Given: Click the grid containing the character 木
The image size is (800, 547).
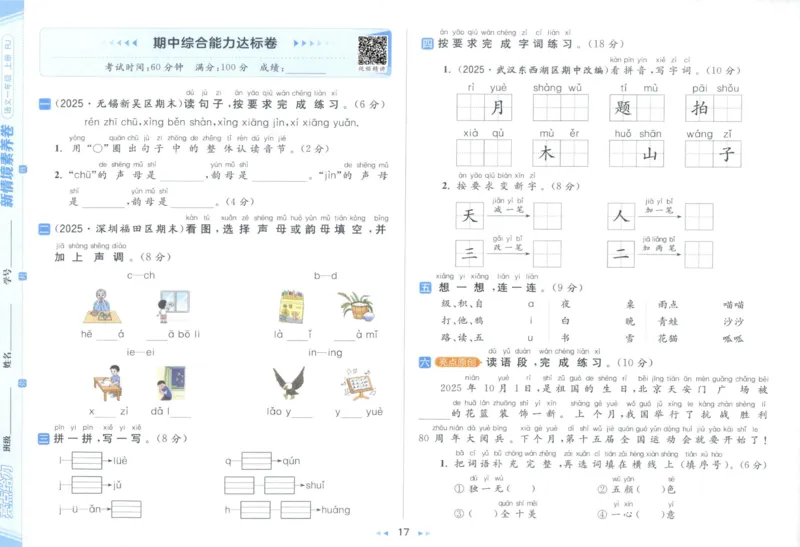Looking at the screenshot, I should click(x=560, y=153).
